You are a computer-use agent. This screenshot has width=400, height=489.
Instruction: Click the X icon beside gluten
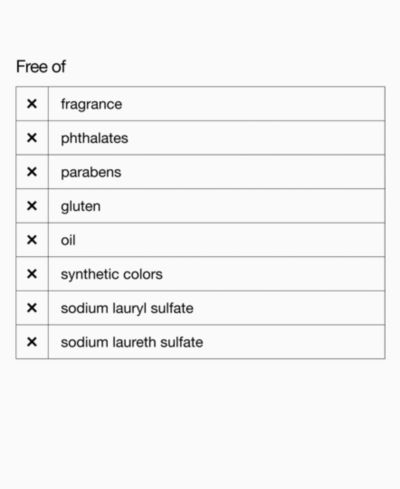coord(32,206)
